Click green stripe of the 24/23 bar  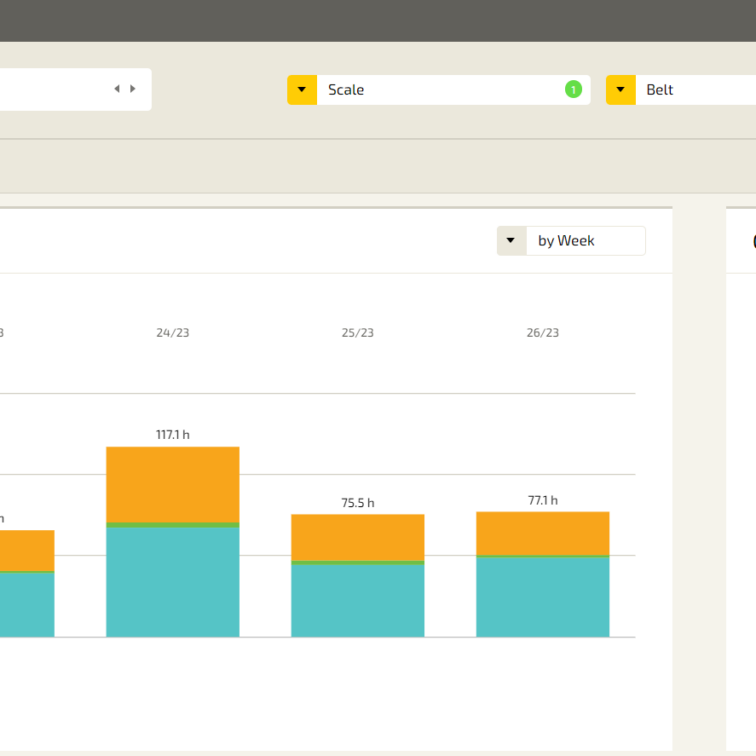[173, 525]
